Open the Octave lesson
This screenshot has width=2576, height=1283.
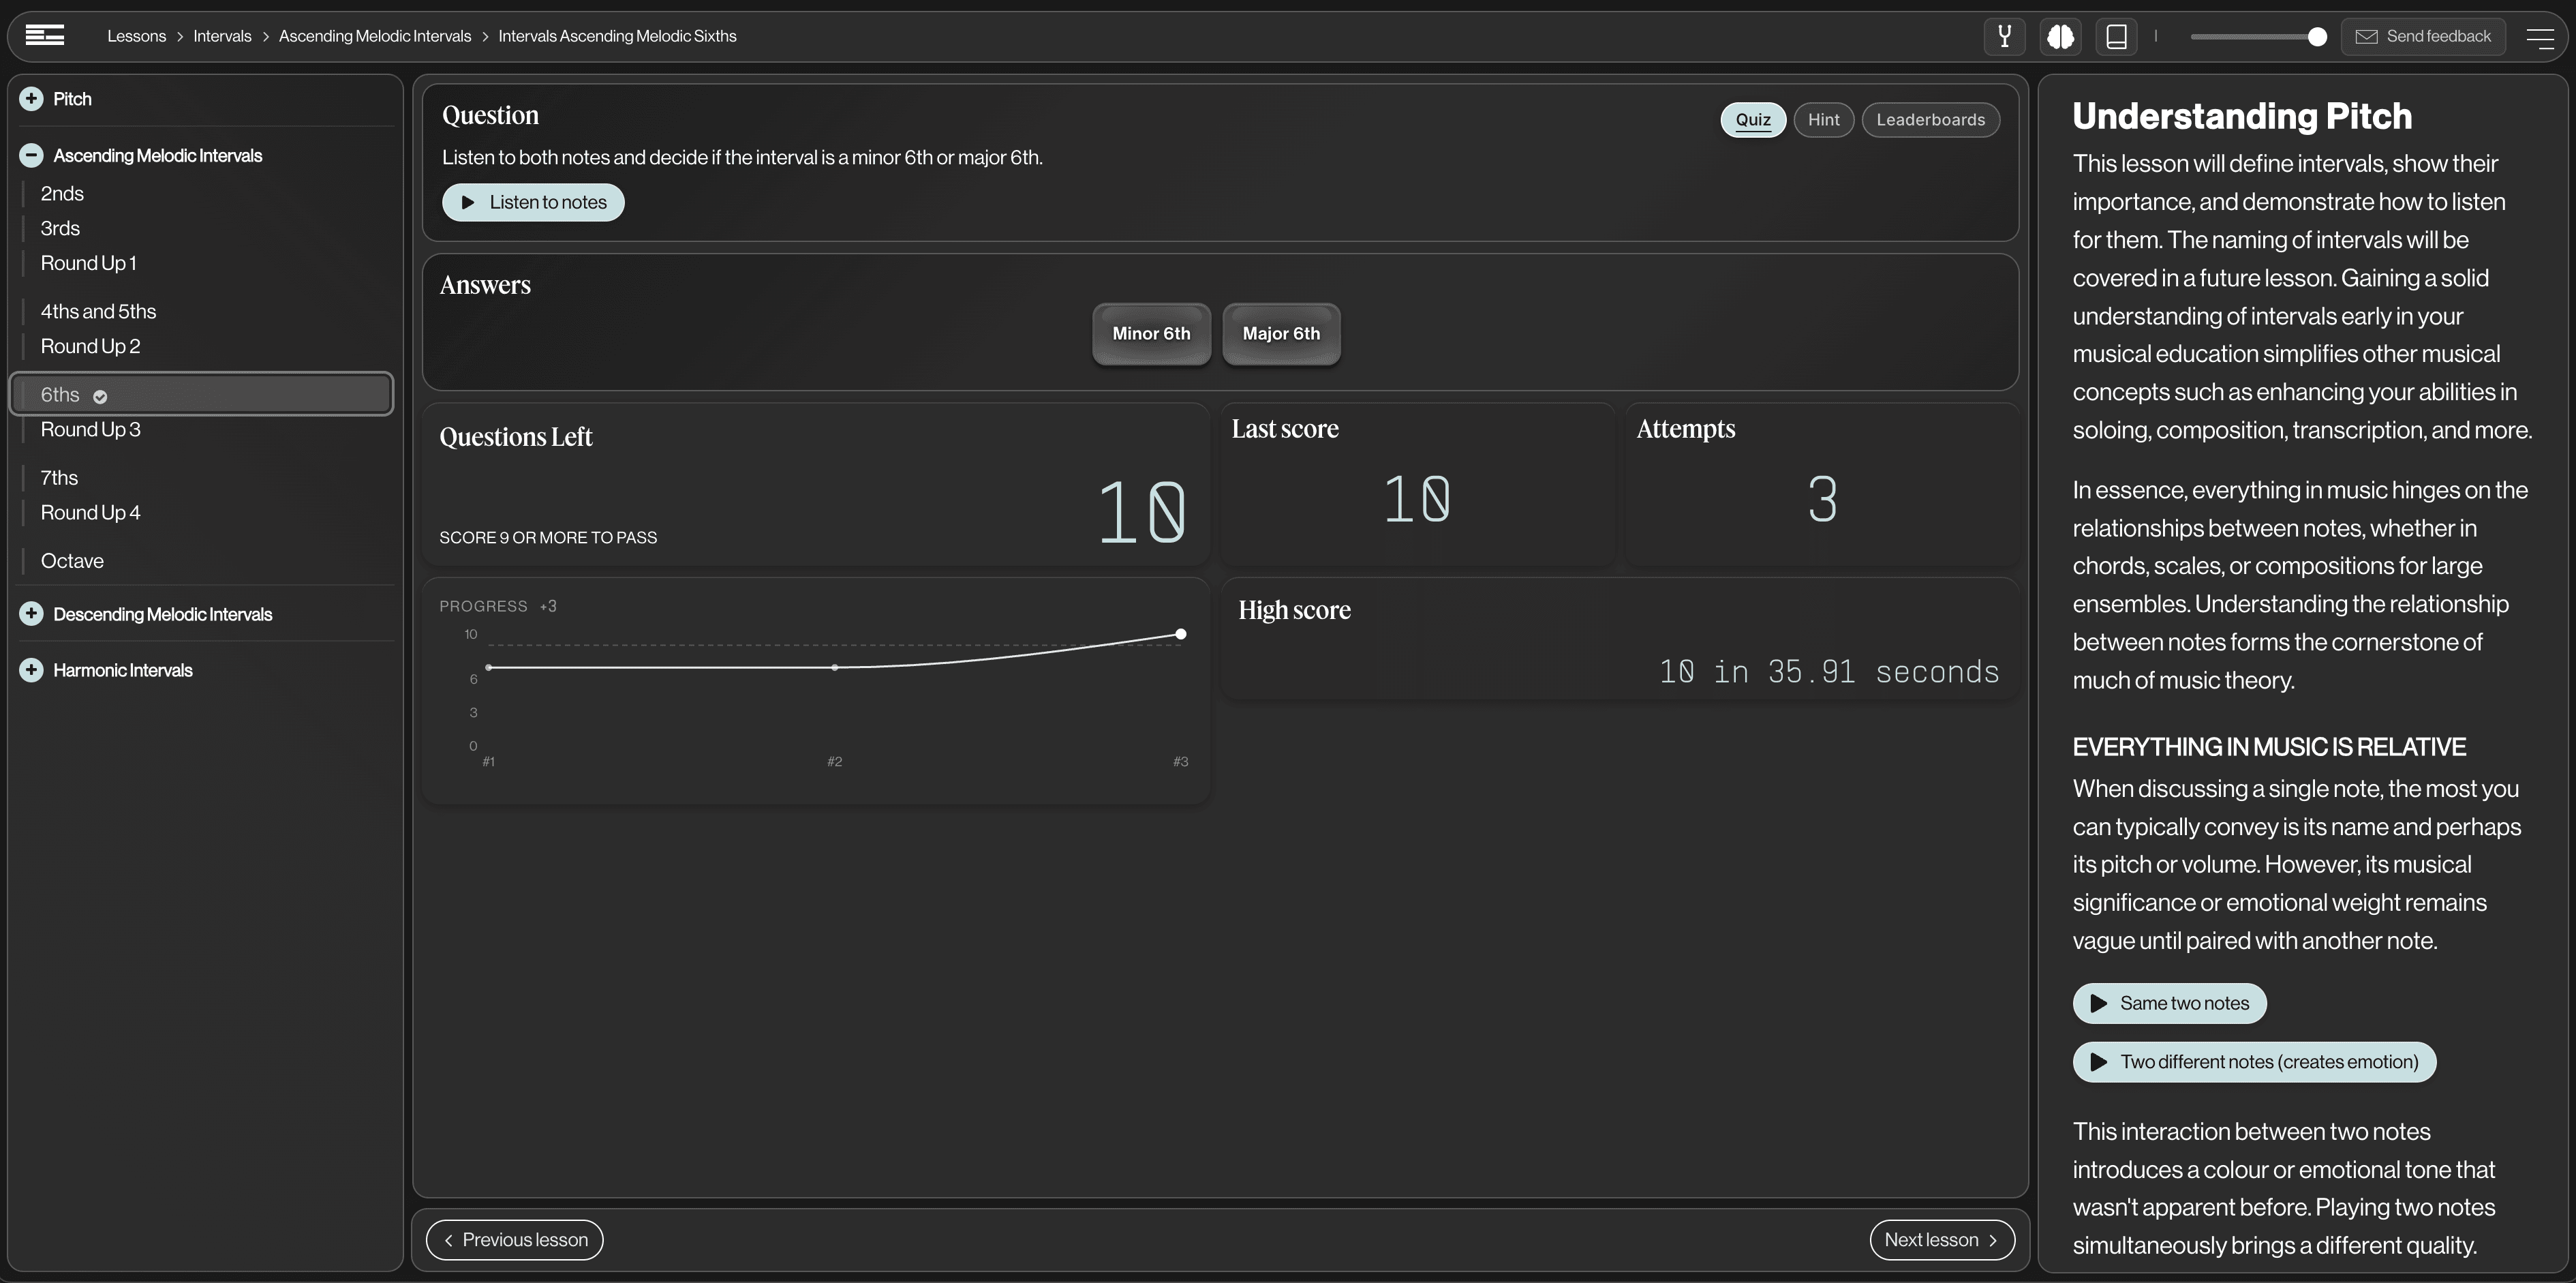pyautogui.click(x=72, y=561)
